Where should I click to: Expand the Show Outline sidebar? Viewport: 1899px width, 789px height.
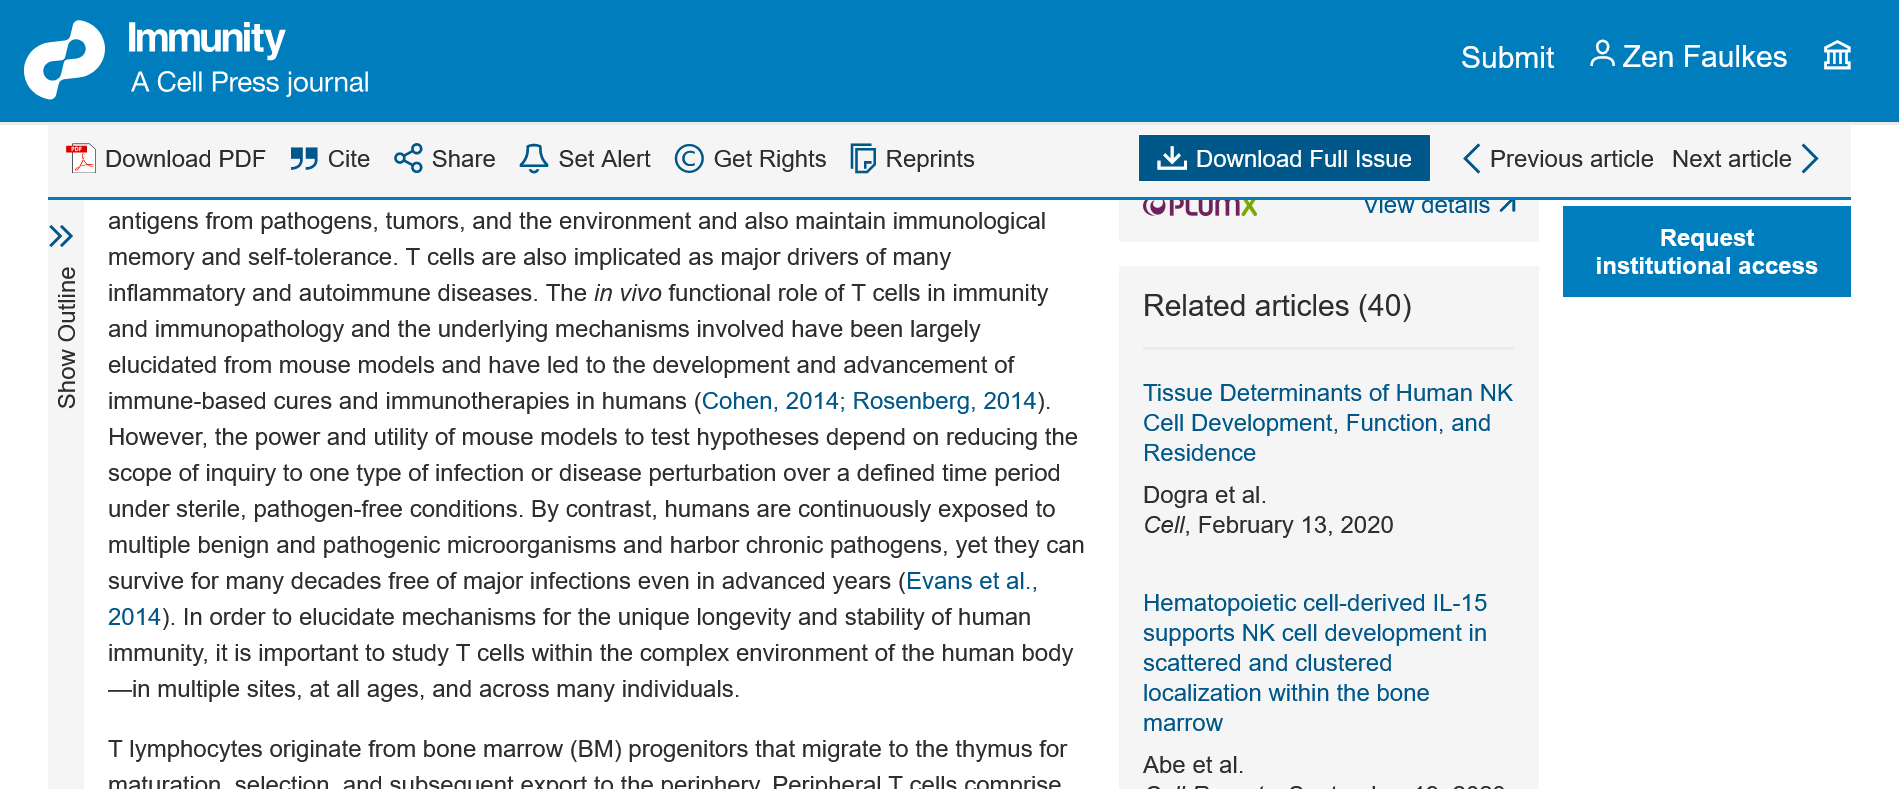pyautogui.click(x=62, y=236)
